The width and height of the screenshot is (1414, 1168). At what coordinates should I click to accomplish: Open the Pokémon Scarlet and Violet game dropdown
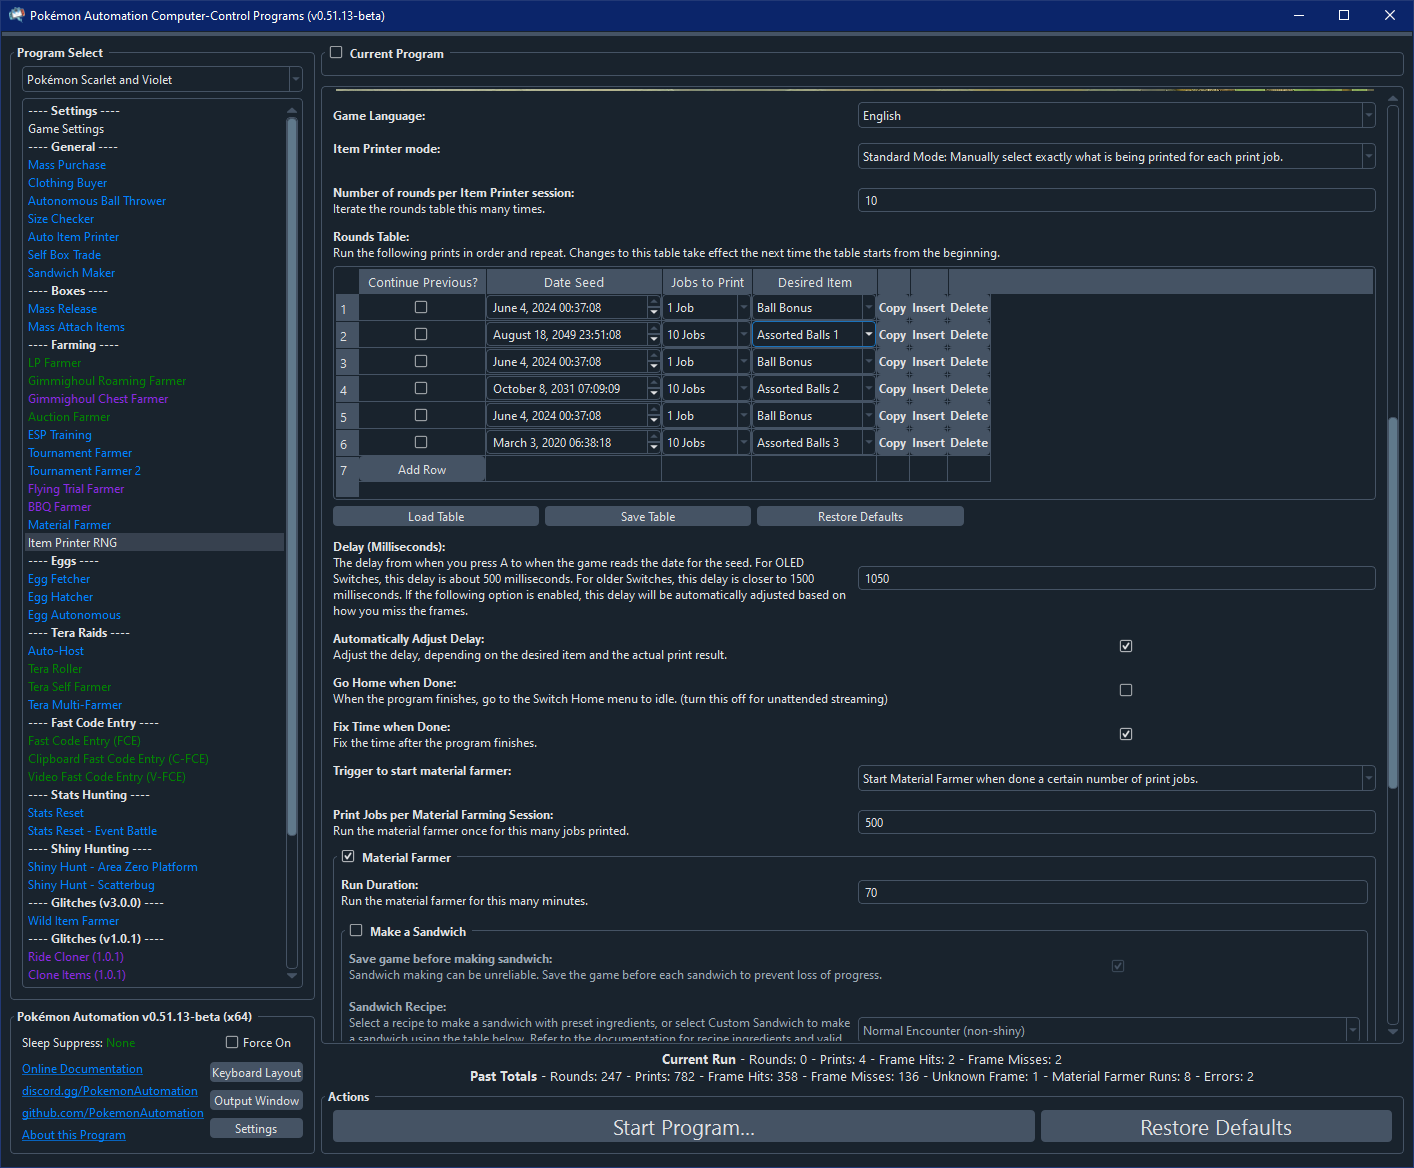click(x=162, y=80)
